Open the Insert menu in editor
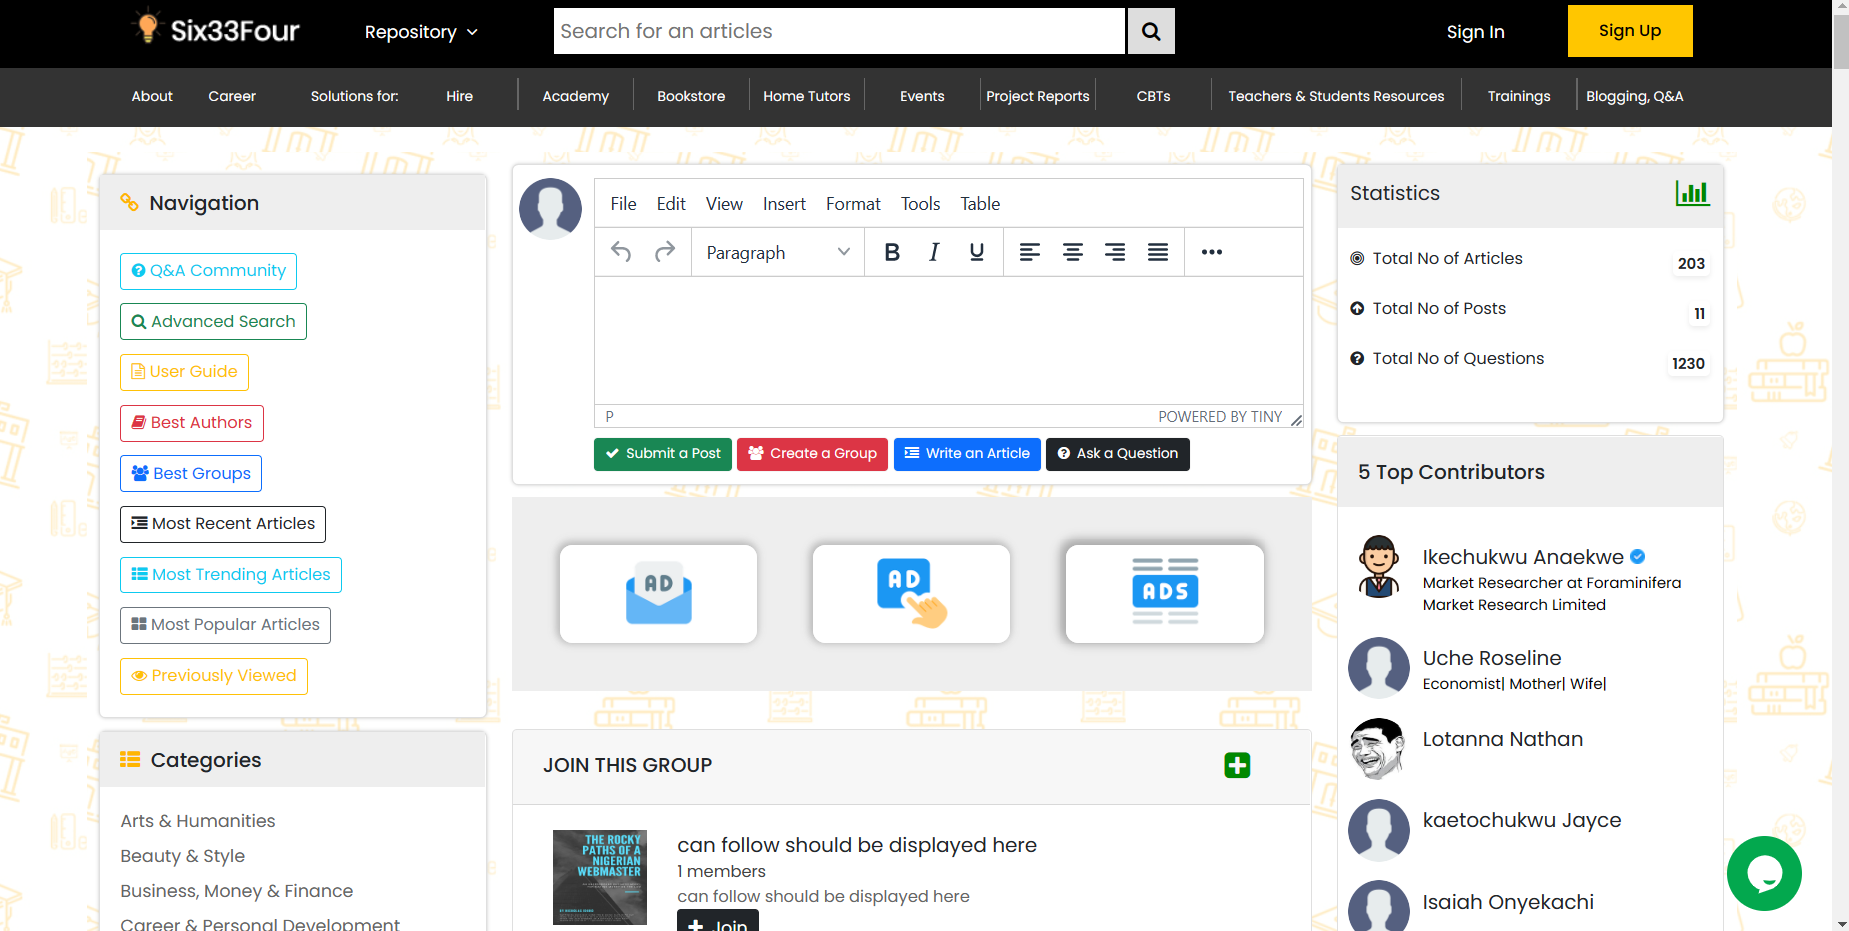 (783, 204)
